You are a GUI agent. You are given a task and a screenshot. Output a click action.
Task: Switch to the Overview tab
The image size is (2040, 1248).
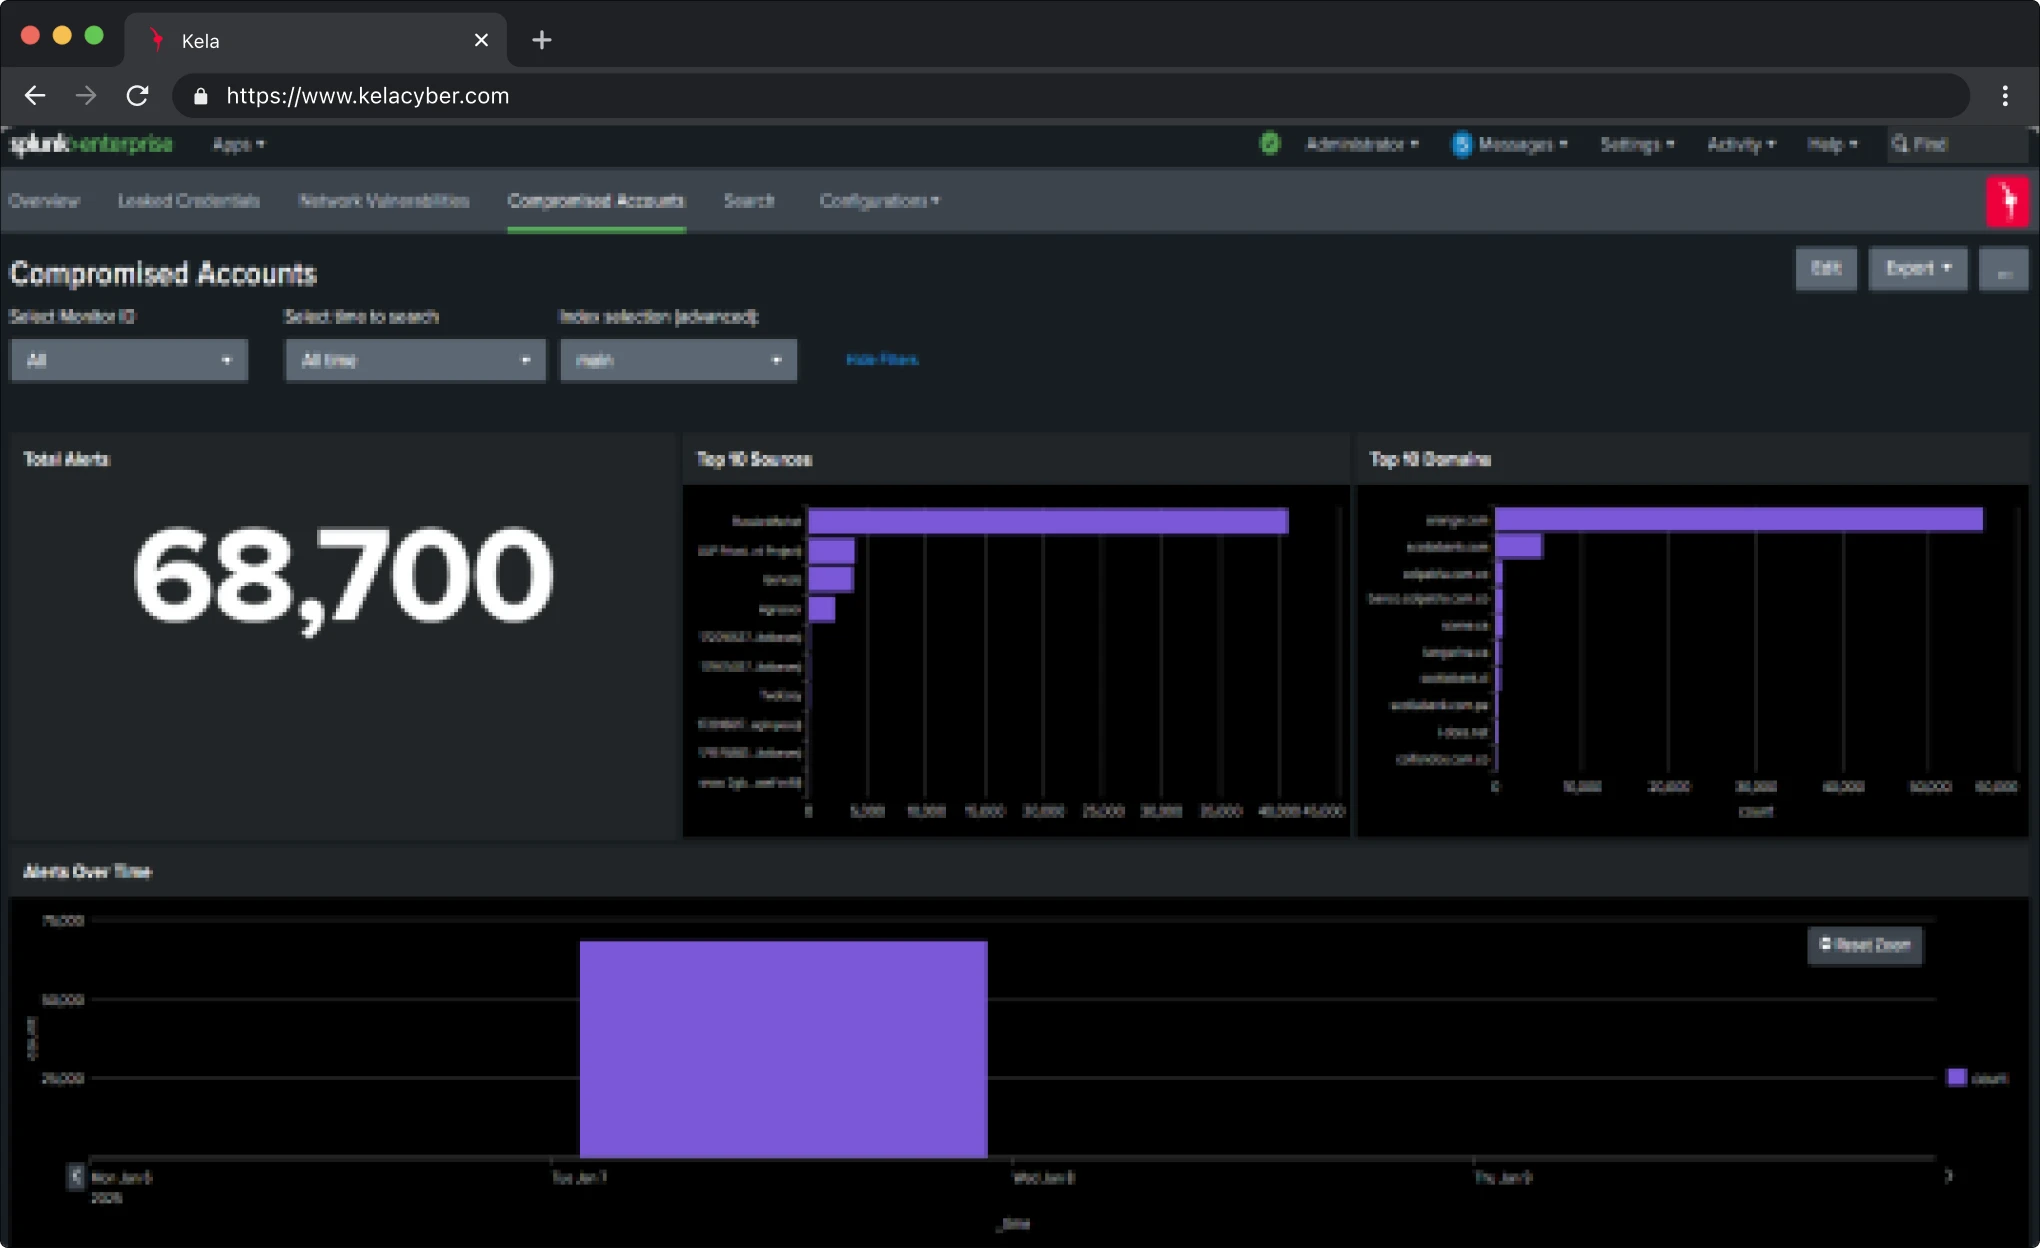point(44,201)
